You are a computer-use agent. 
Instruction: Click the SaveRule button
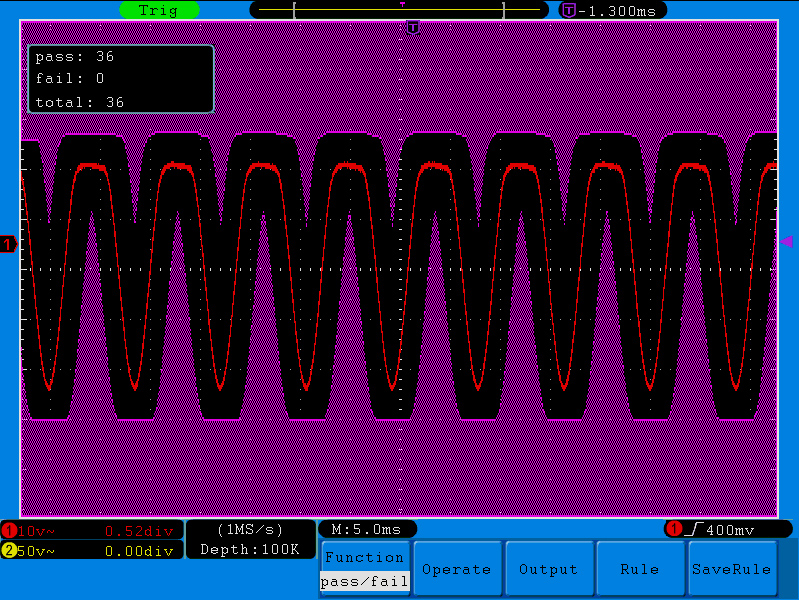(732, 568)
